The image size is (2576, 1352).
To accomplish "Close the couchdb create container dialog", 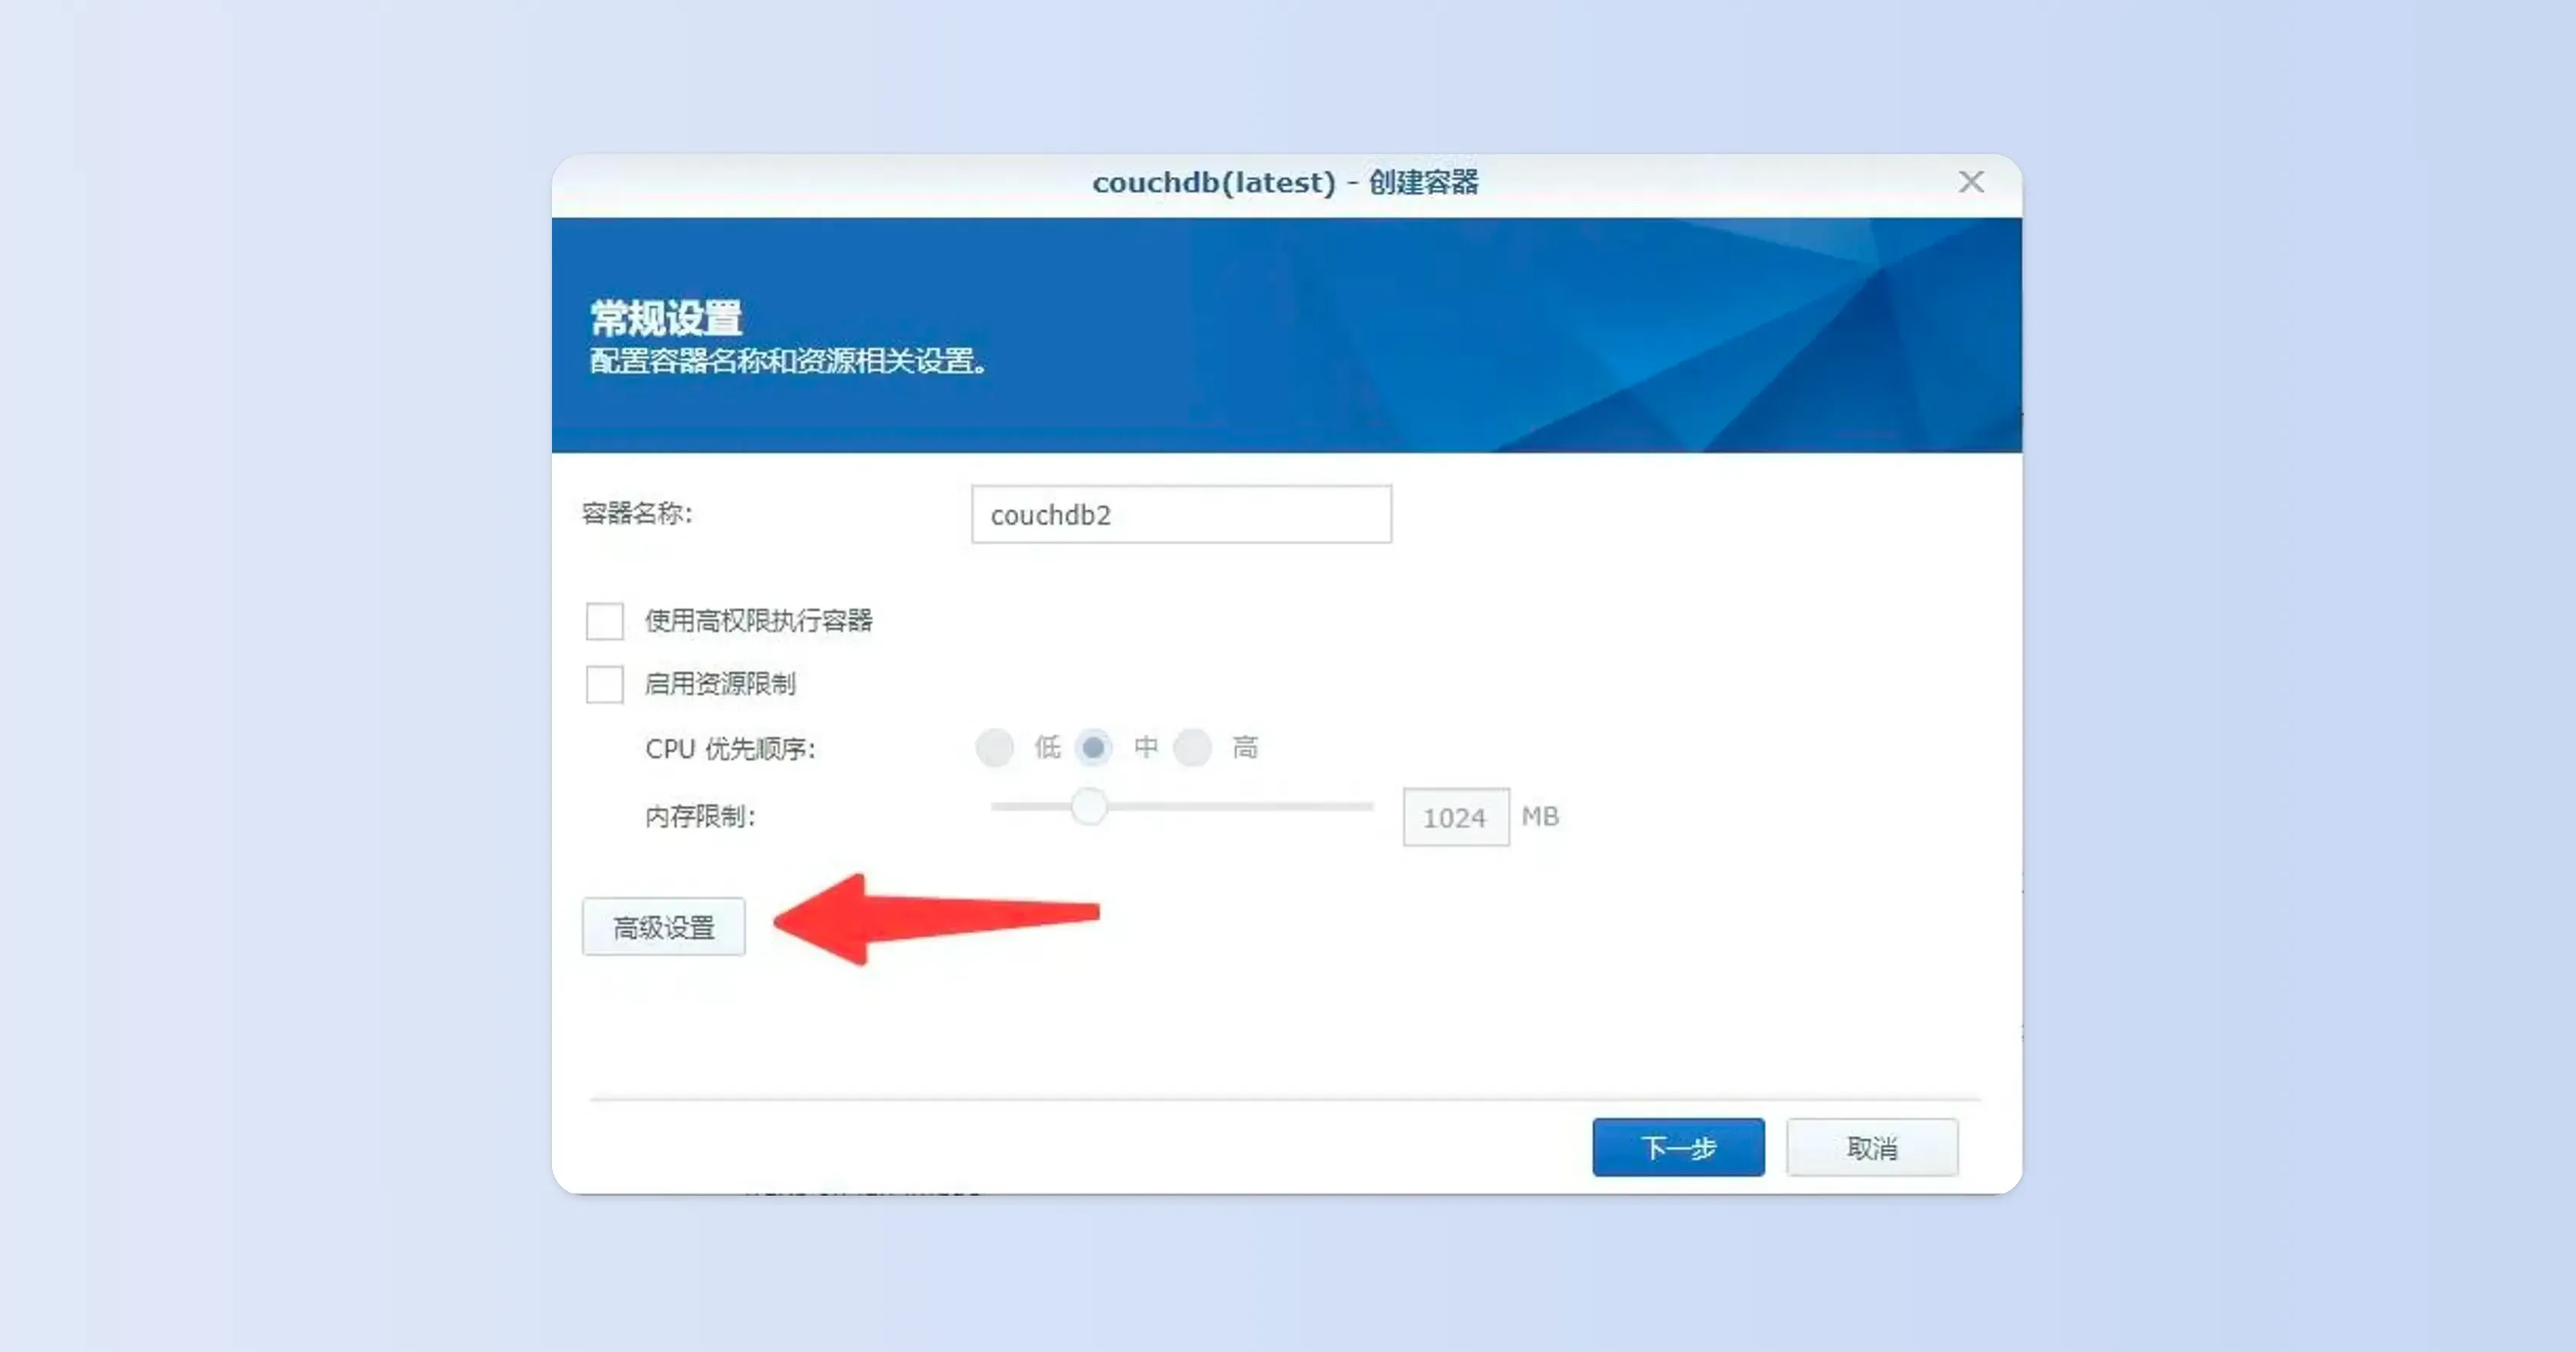I will [x=1971, y=181].
